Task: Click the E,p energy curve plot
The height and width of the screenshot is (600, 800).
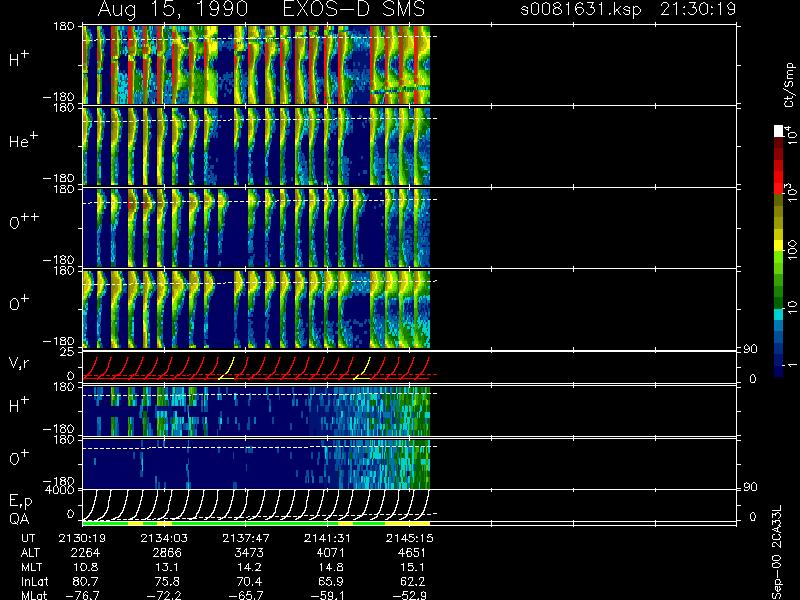Action: click(x=256, y=504)
